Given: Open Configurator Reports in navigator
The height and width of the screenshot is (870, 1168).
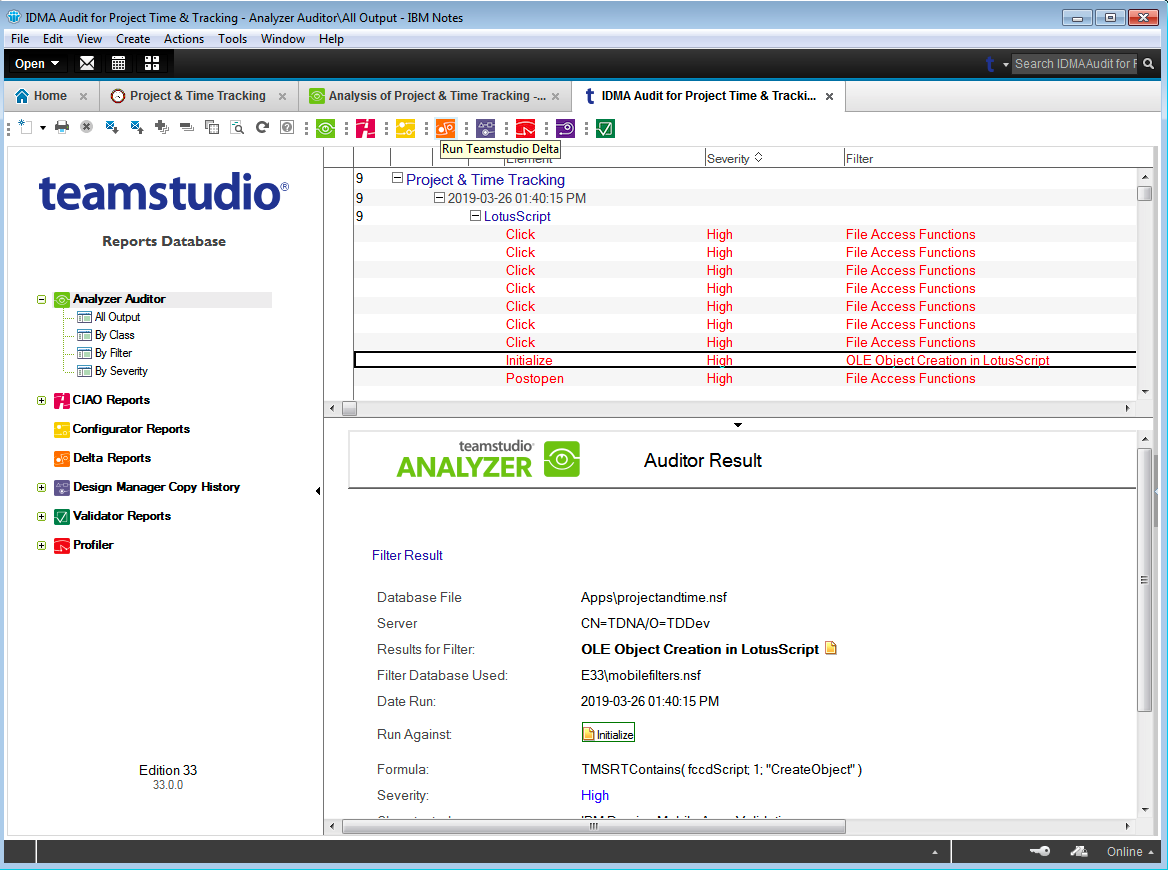Looking at the screenshot, I should pos(131,429).
